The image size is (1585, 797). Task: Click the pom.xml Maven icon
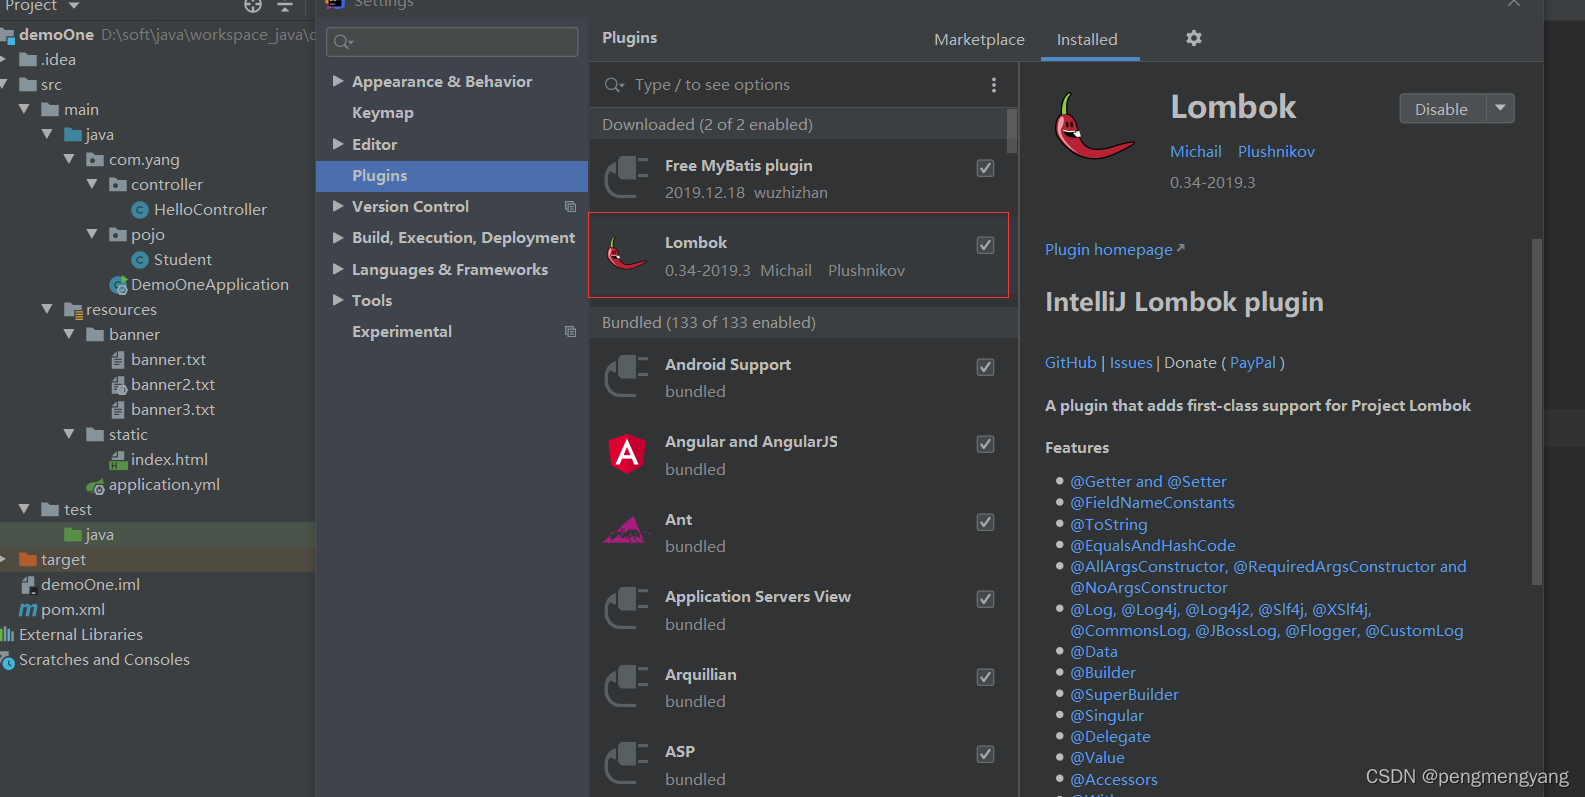[28, 610]
